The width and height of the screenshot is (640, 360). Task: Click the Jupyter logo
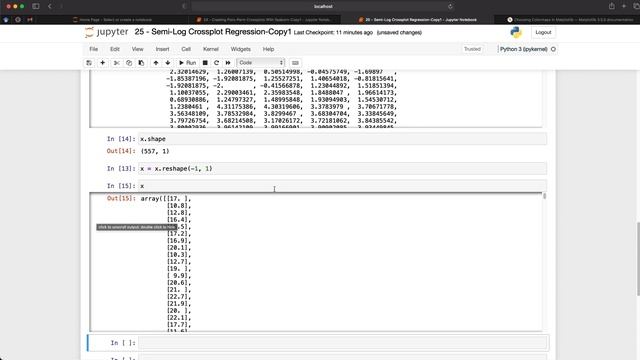pos(107,32)
